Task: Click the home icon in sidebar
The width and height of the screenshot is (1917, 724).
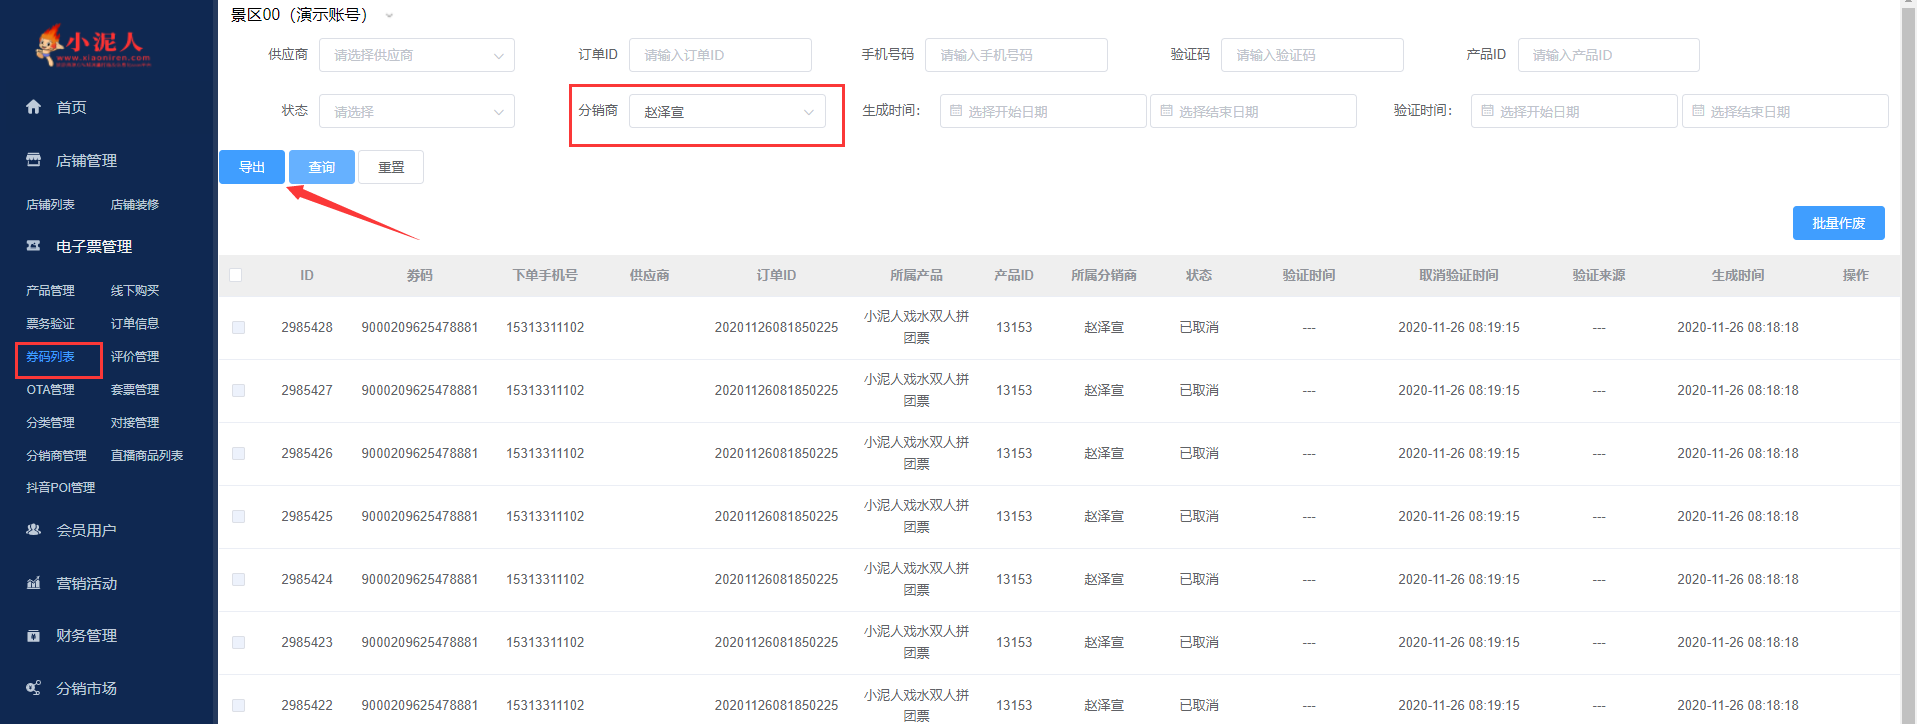Action: point(34,107)
